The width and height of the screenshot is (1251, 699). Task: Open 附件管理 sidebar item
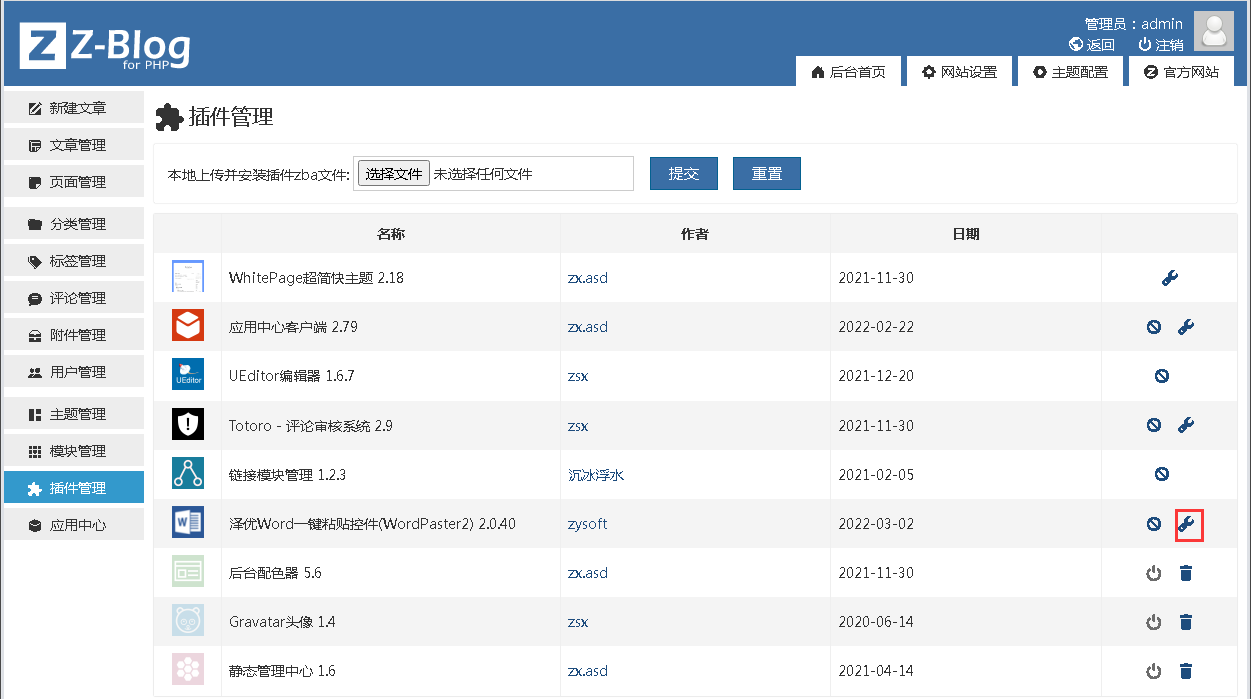(x=74, y=335)
